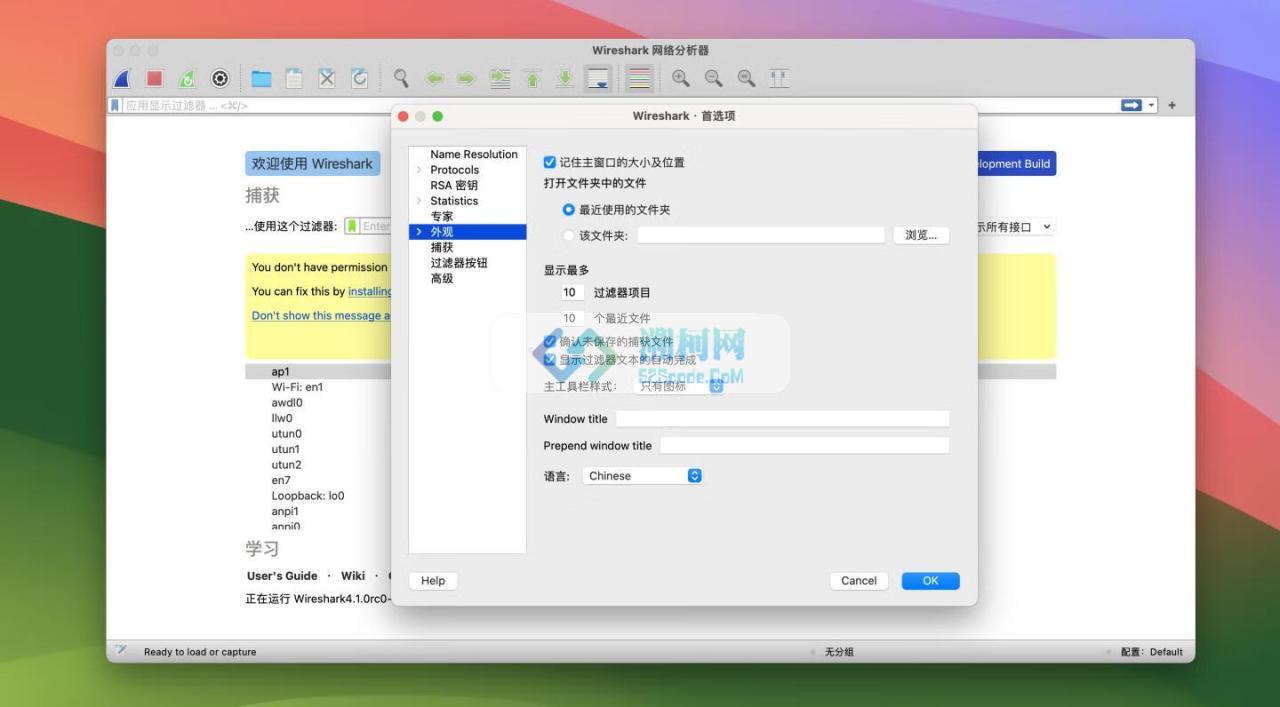Reset text to normal size icon
The image size is (1280, 707).
coord(747,78)
